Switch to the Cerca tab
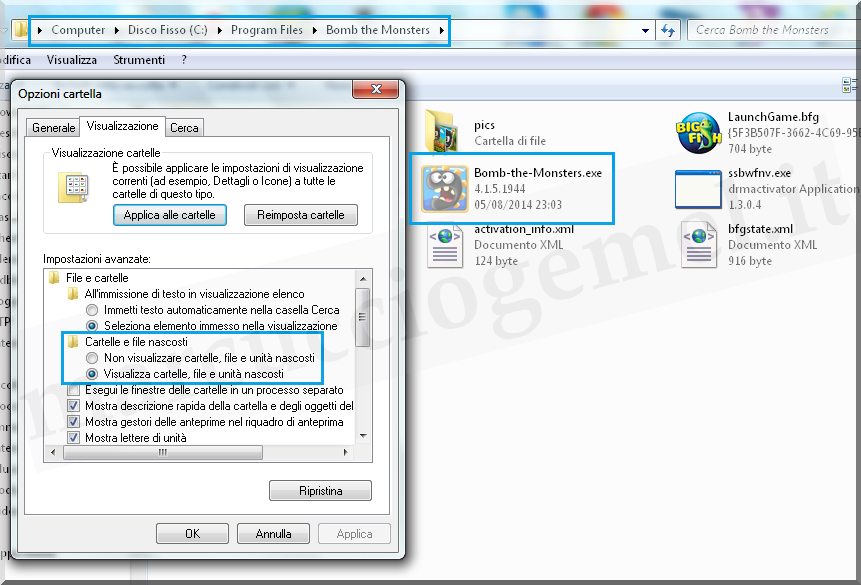 [x=184, y=127]
